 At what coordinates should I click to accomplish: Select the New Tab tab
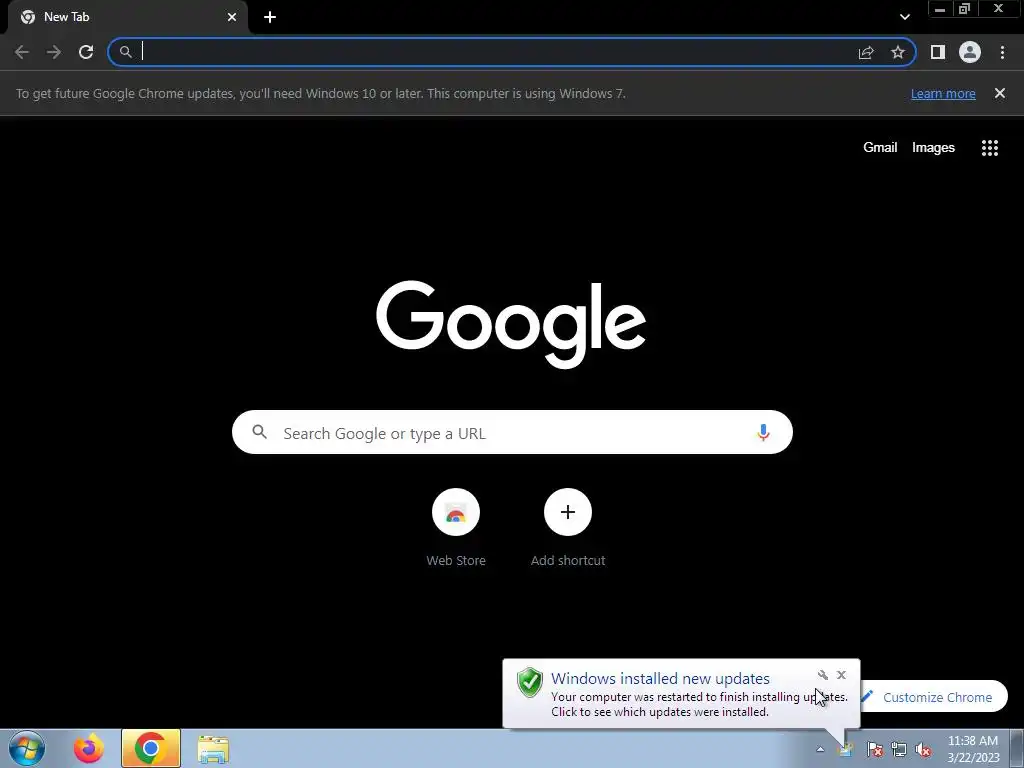[x=128, y=17]
